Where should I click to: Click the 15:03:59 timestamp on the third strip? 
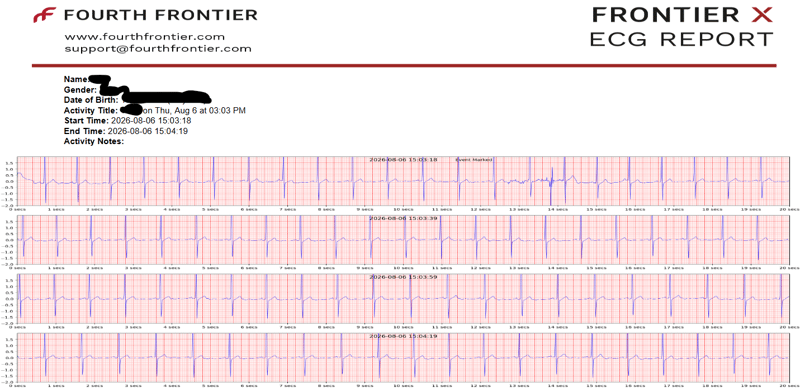pyautogui.click(x=403, y=277)
